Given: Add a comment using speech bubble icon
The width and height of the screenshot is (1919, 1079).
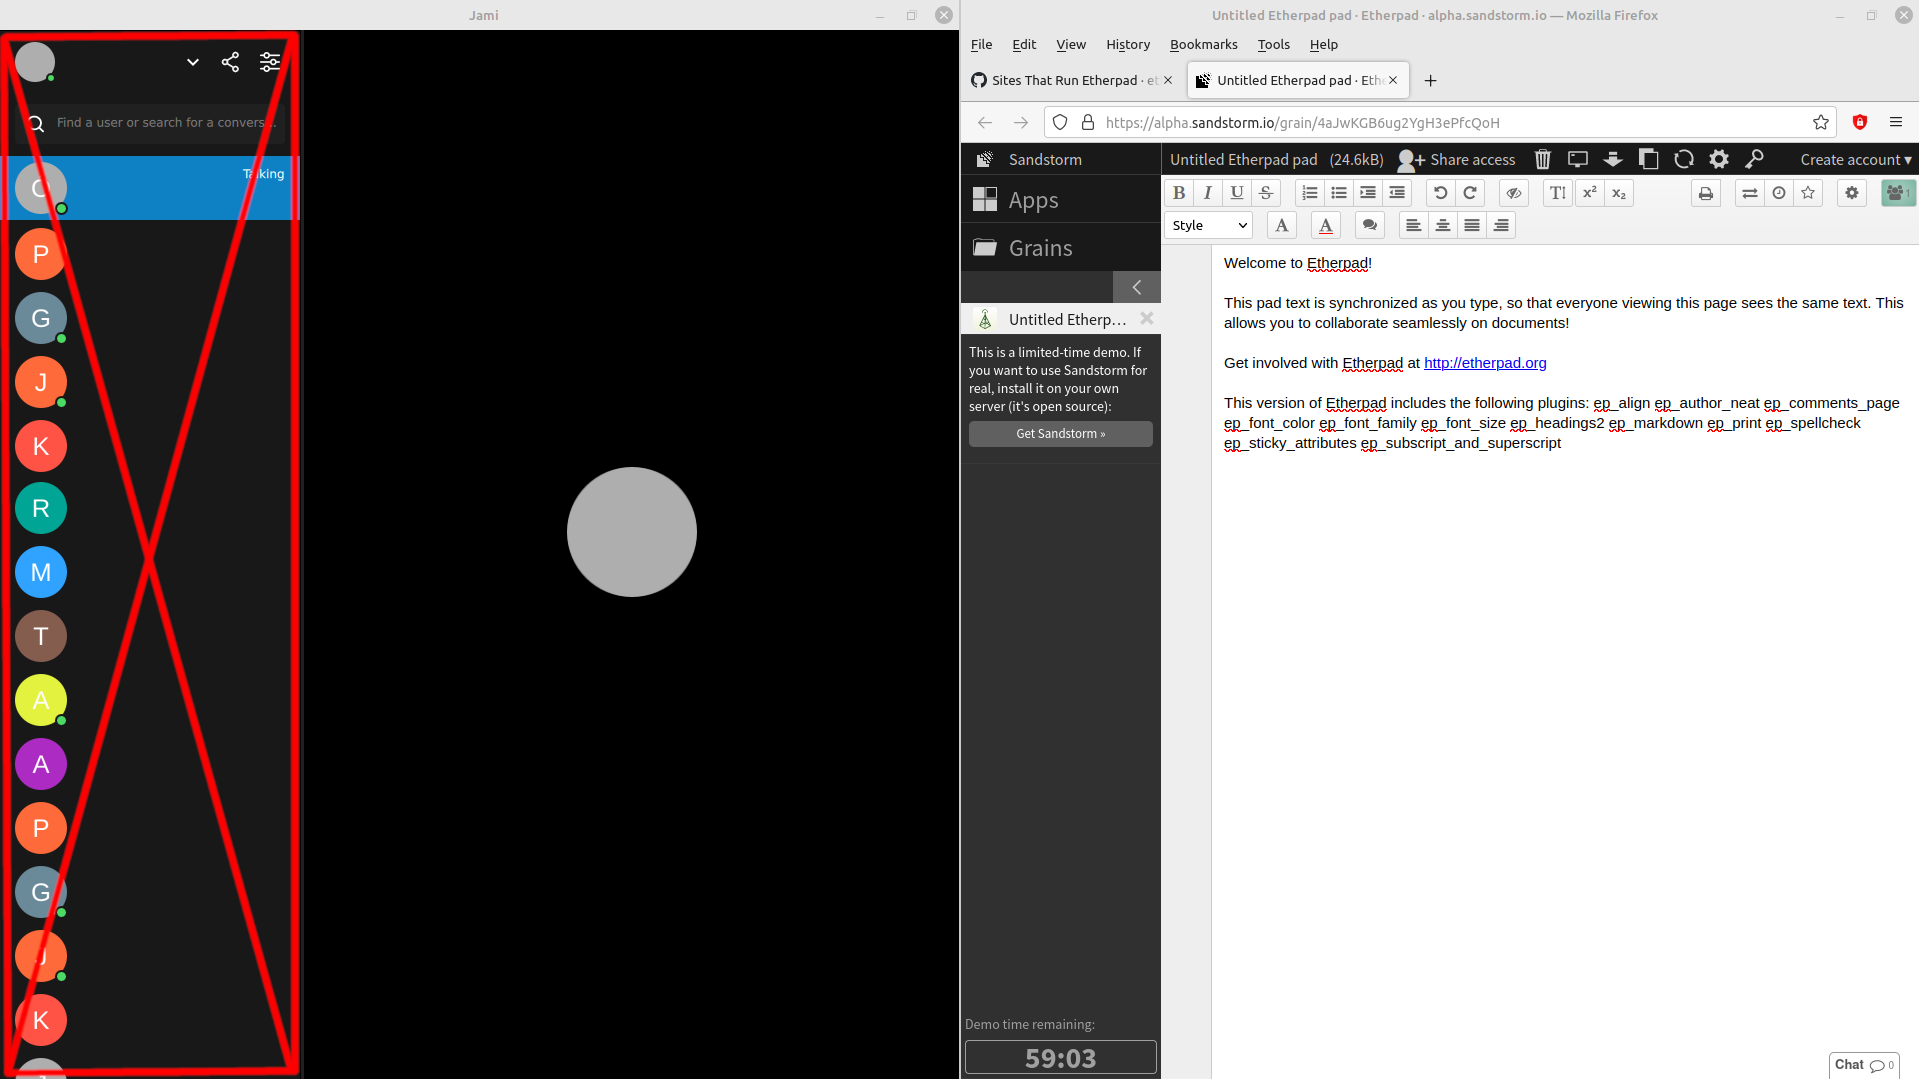Looking at the screenshot, I should click(1370, 225).
